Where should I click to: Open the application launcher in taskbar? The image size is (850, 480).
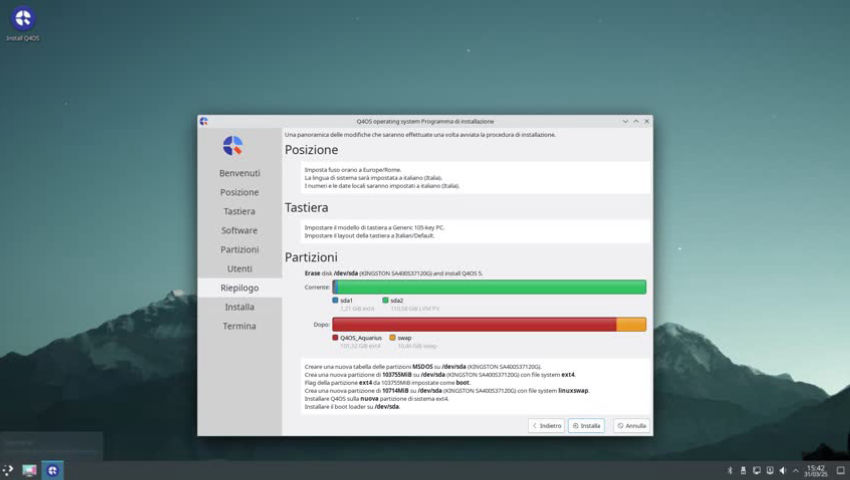(x=9, y=469)
